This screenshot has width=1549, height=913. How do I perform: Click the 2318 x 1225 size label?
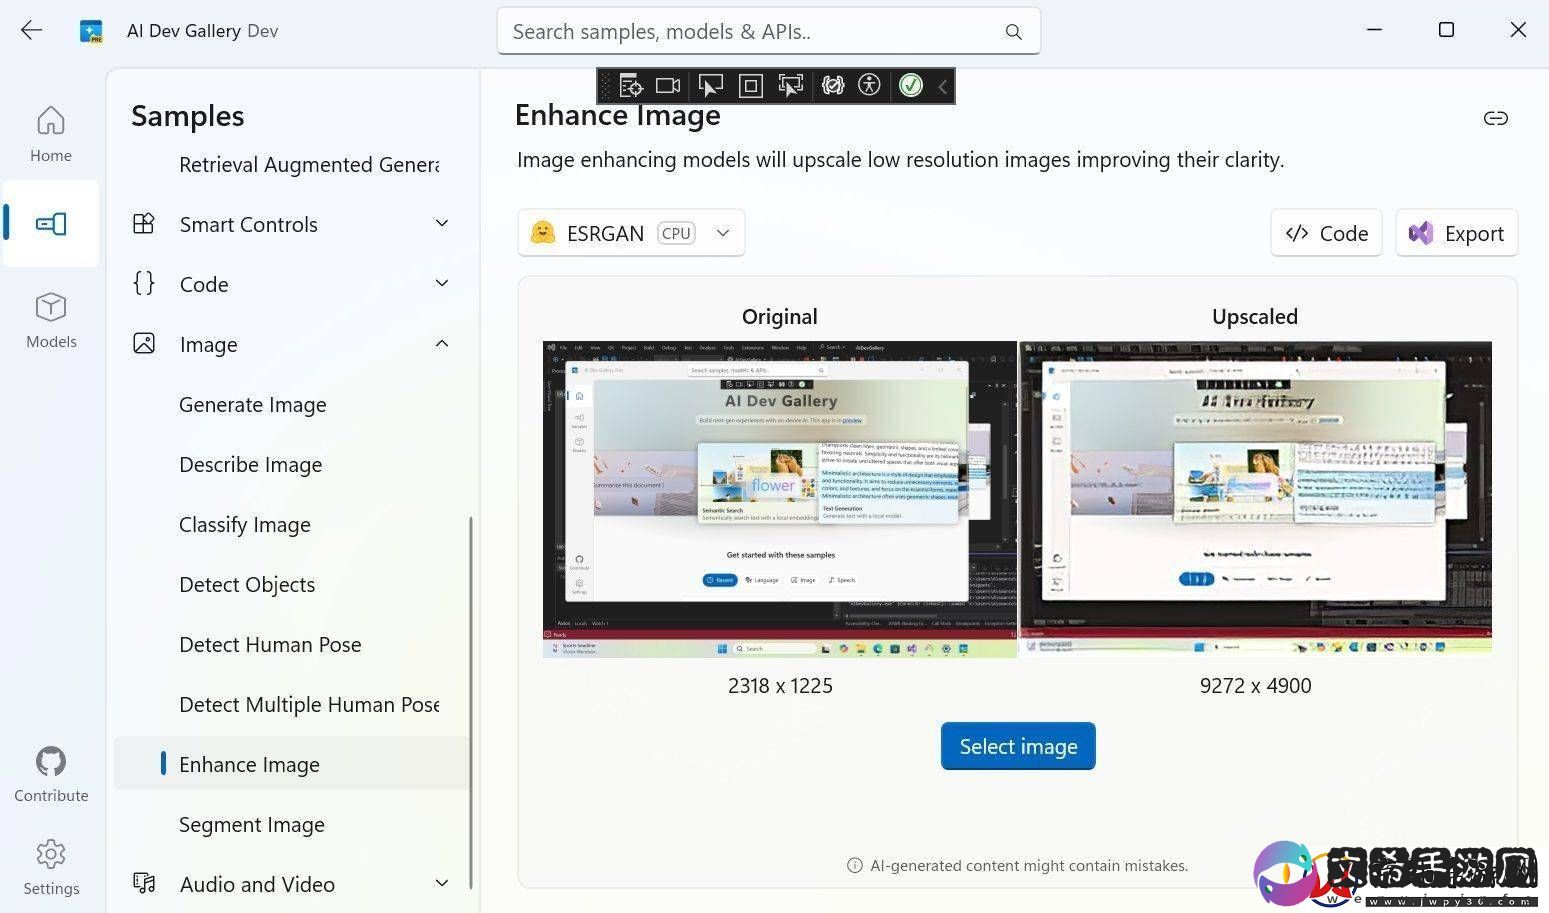click(x=780, y=685)
